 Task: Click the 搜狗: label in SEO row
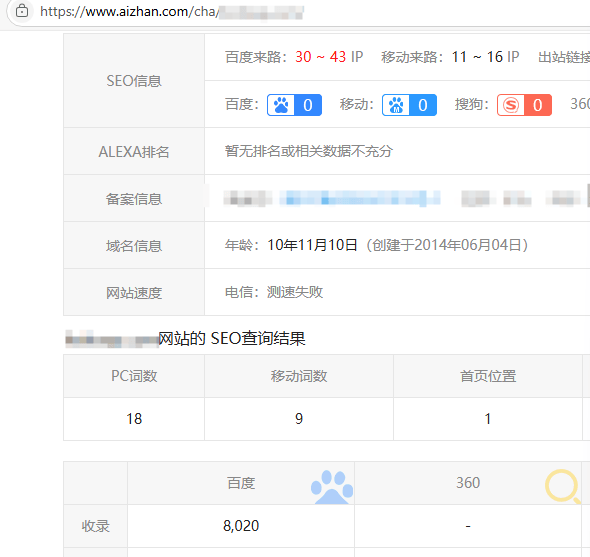coord(472,104)
